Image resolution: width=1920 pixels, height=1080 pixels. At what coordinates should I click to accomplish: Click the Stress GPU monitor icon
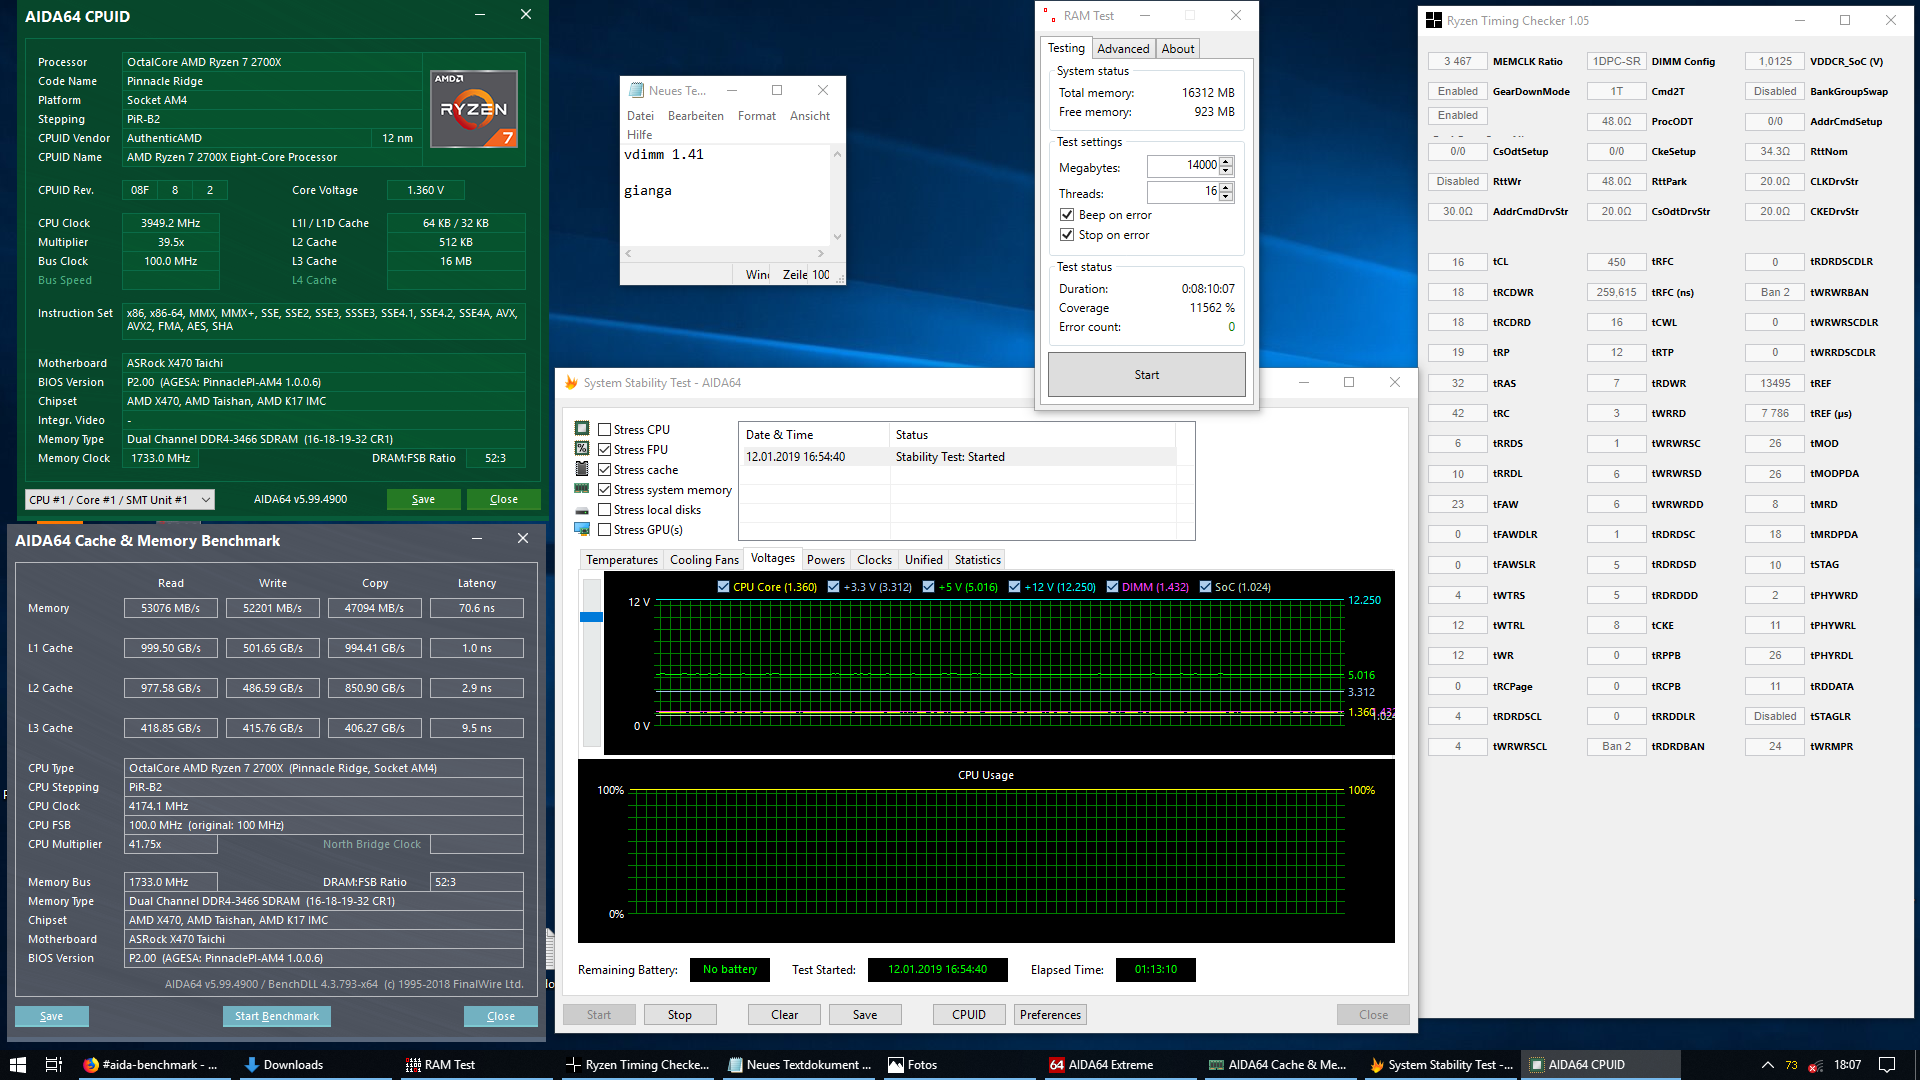582,530
